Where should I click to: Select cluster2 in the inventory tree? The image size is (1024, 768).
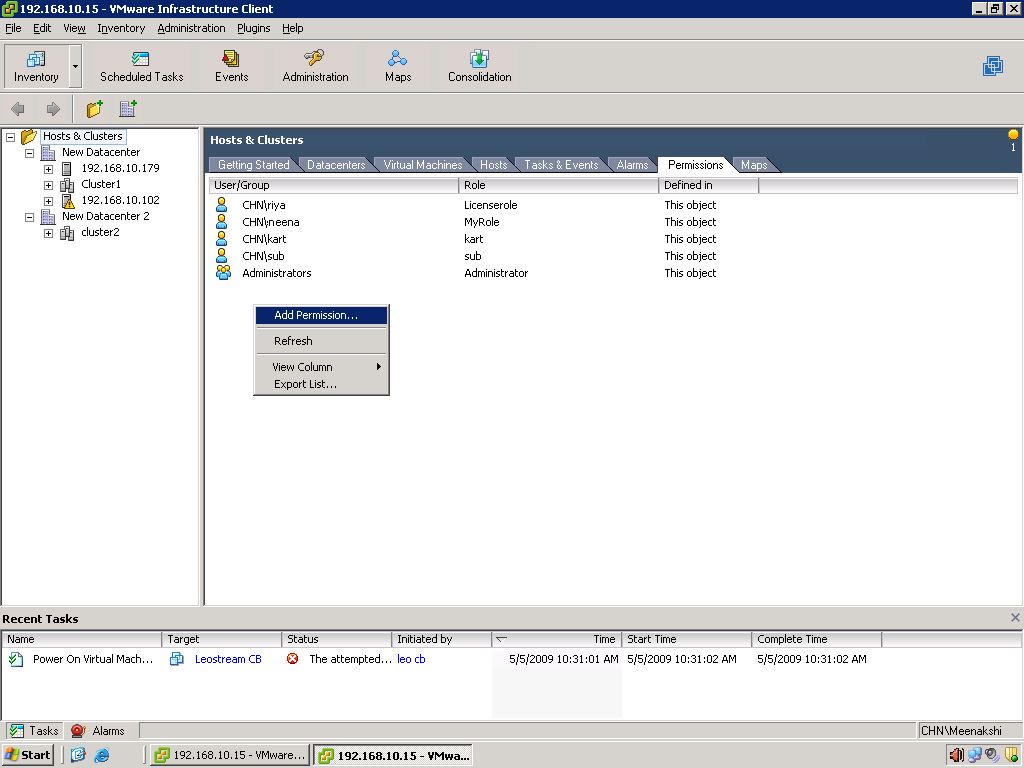[100, 232]
